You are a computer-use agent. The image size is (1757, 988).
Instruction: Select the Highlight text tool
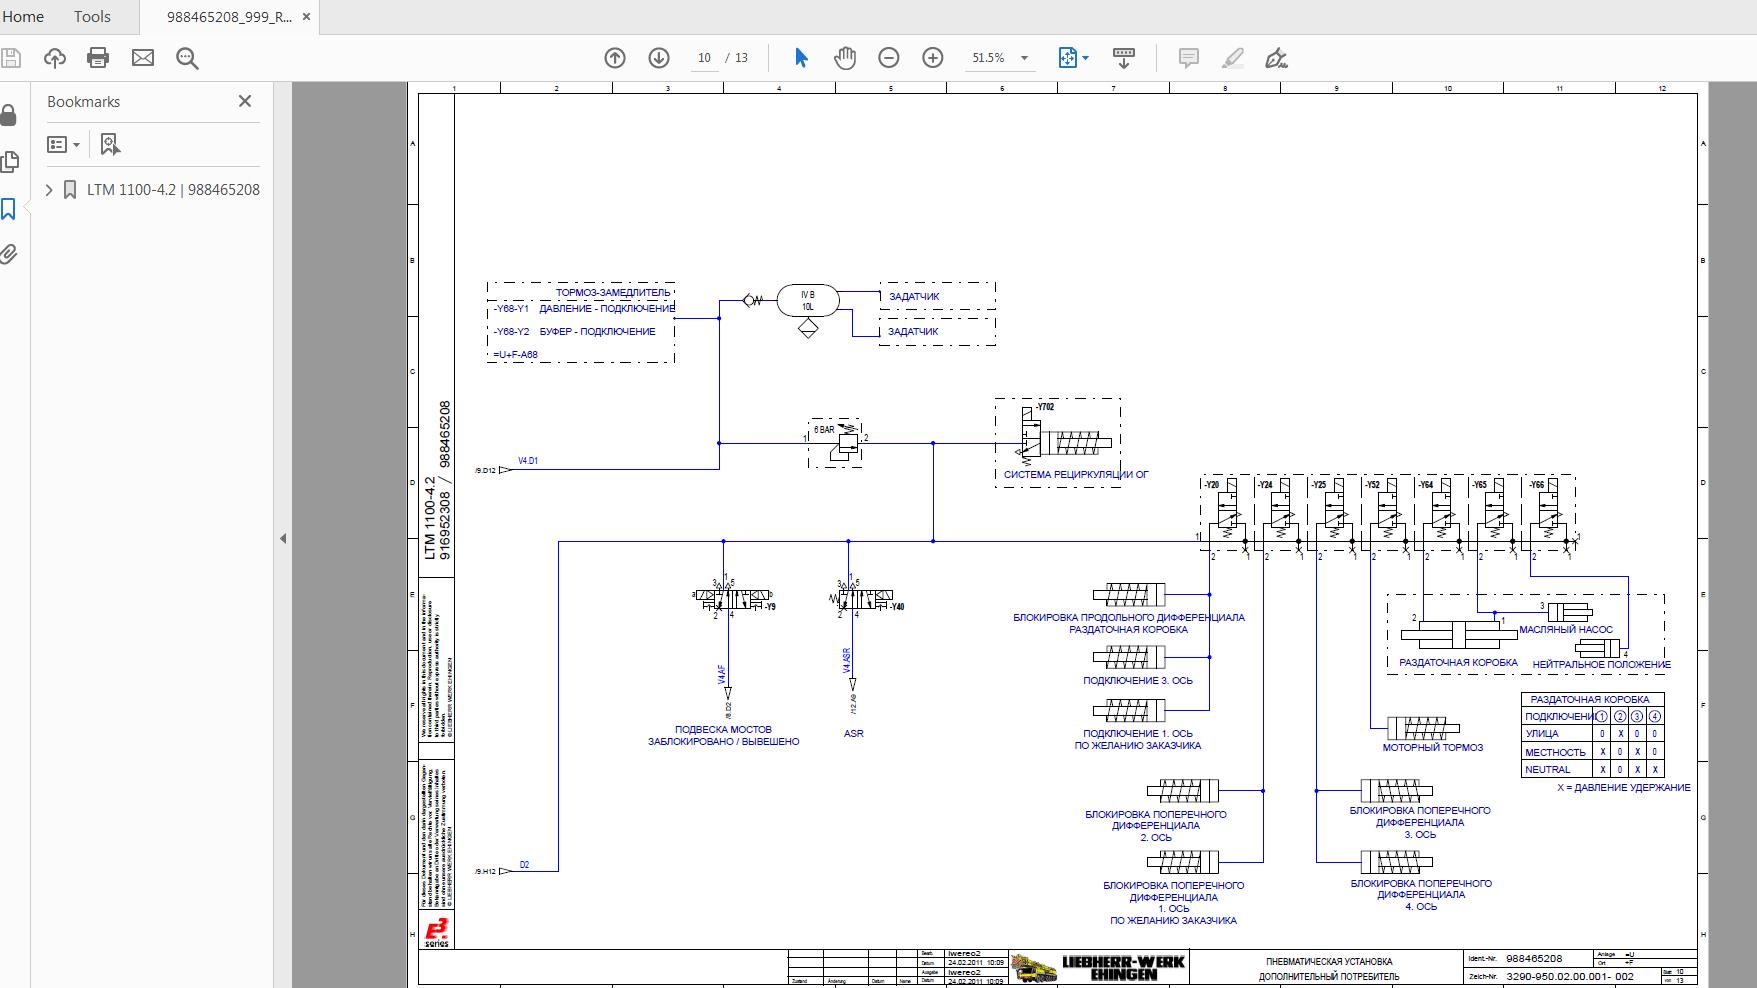coord(1232,58)
